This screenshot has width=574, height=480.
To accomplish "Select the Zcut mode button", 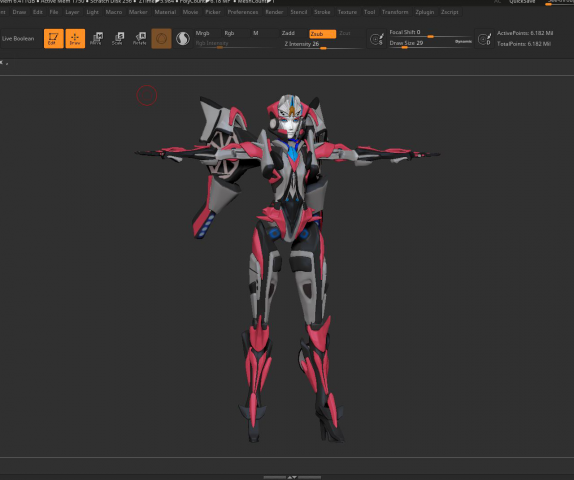I will pos(345,33).
